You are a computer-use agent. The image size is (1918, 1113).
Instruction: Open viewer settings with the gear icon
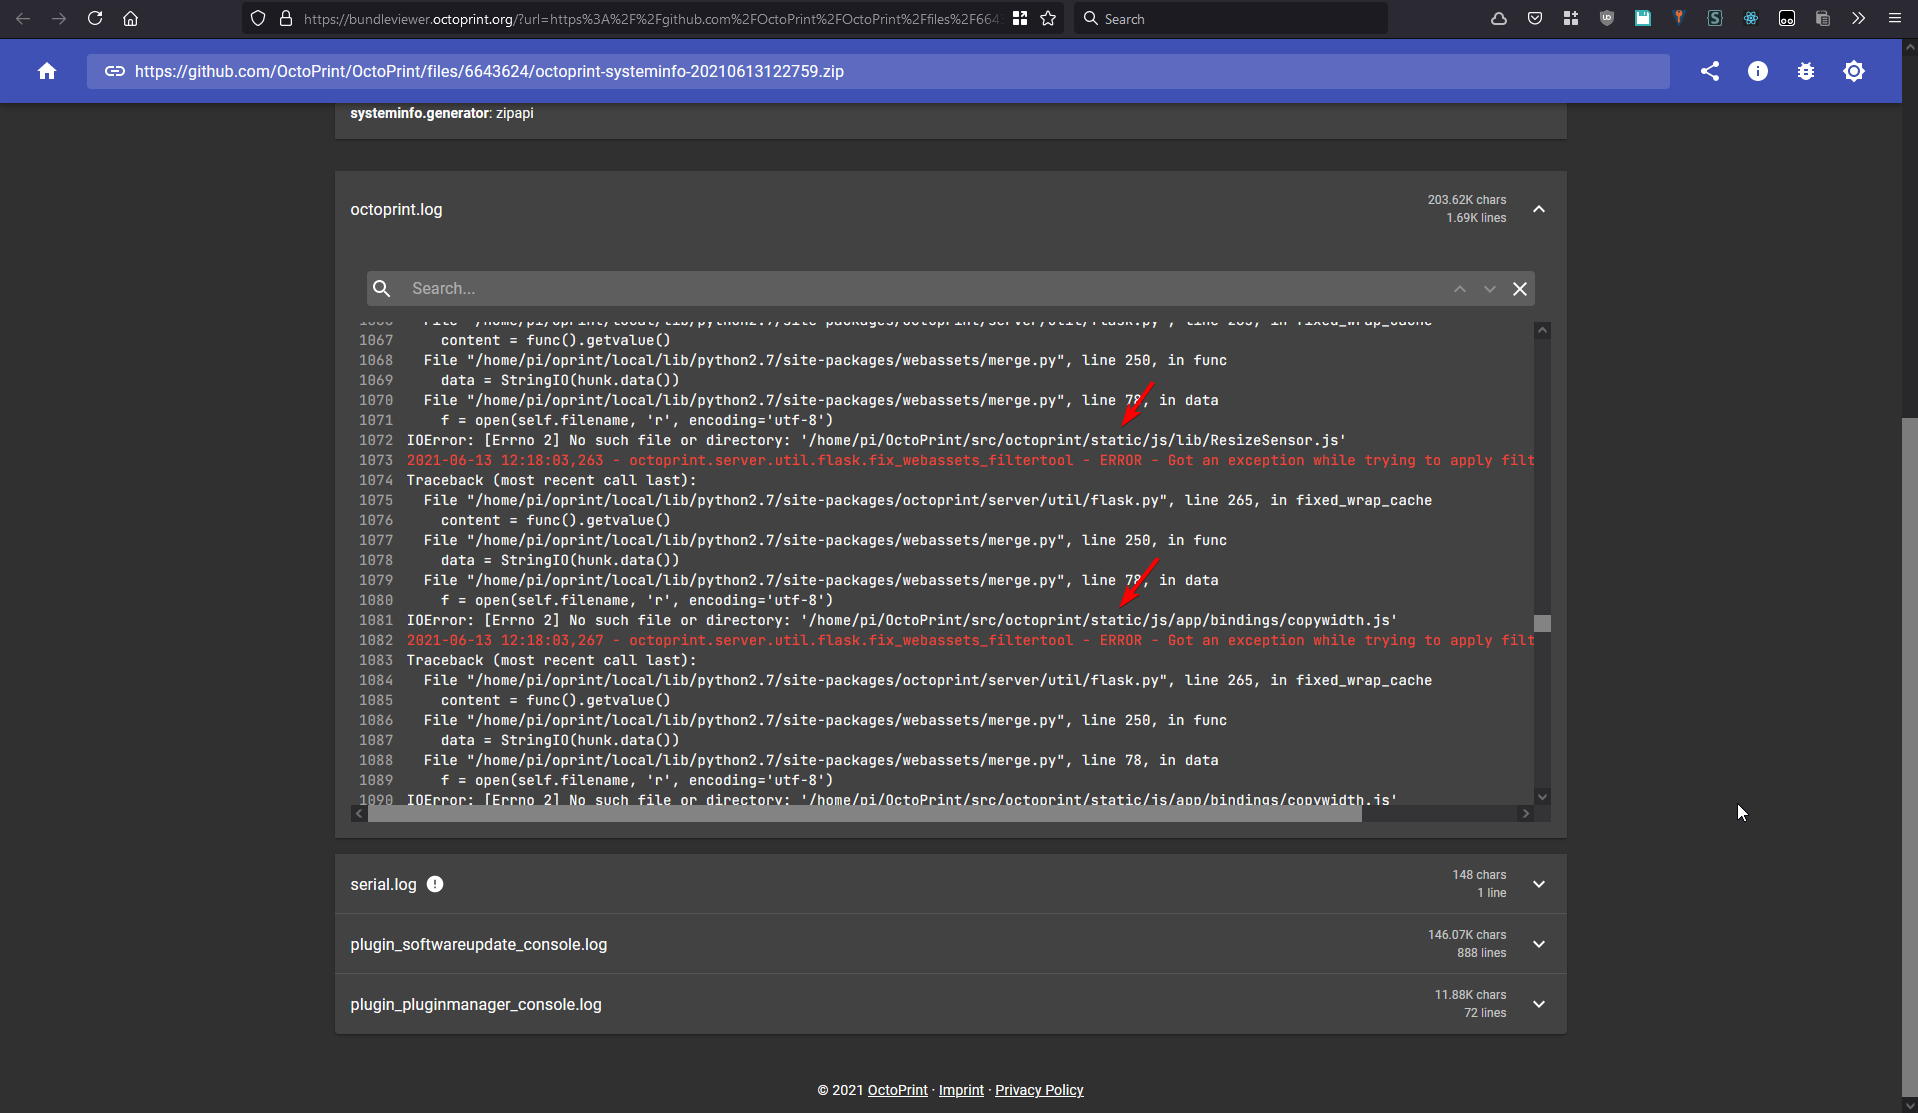(x=1855, y=71)
